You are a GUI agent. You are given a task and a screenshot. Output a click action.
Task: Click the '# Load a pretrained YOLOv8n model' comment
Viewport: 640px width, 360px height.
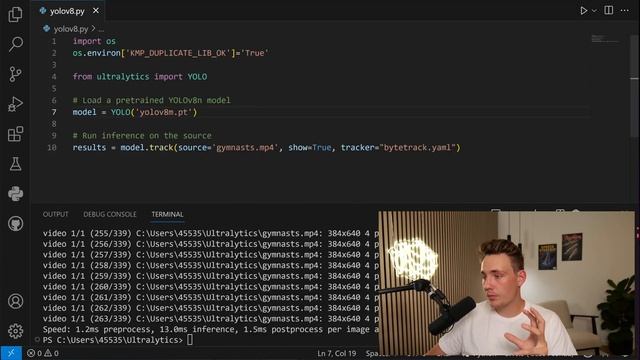pos(151,100)
